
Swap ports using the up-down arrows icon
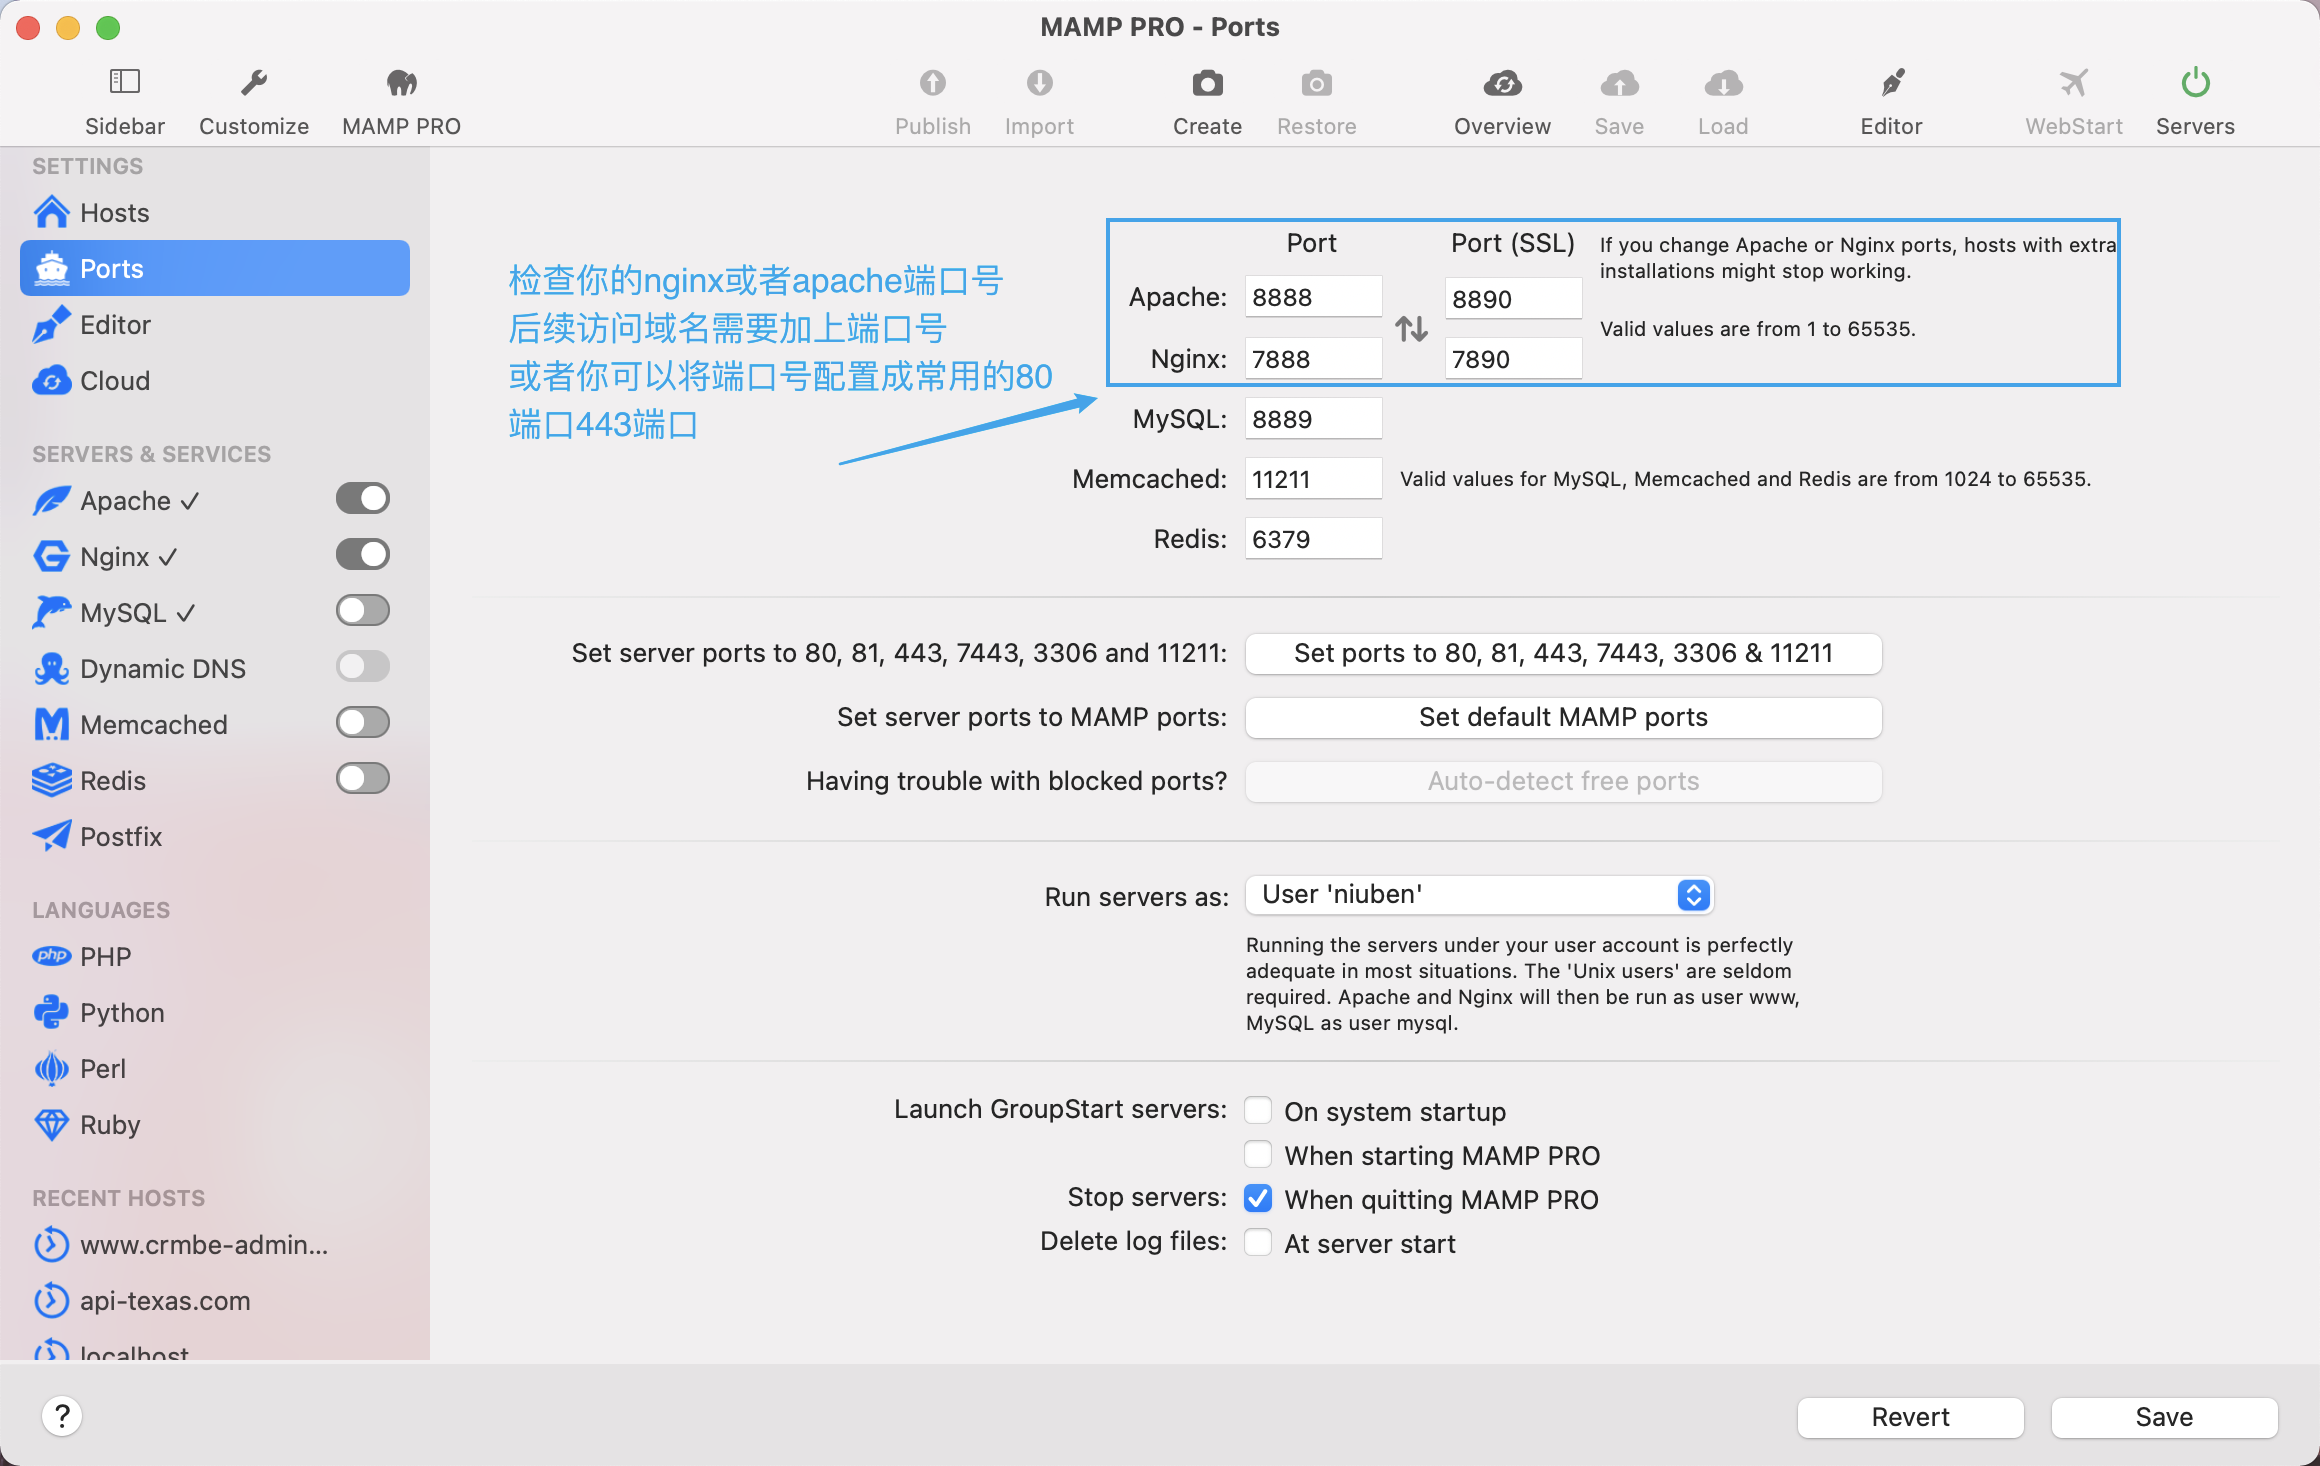1411,329
